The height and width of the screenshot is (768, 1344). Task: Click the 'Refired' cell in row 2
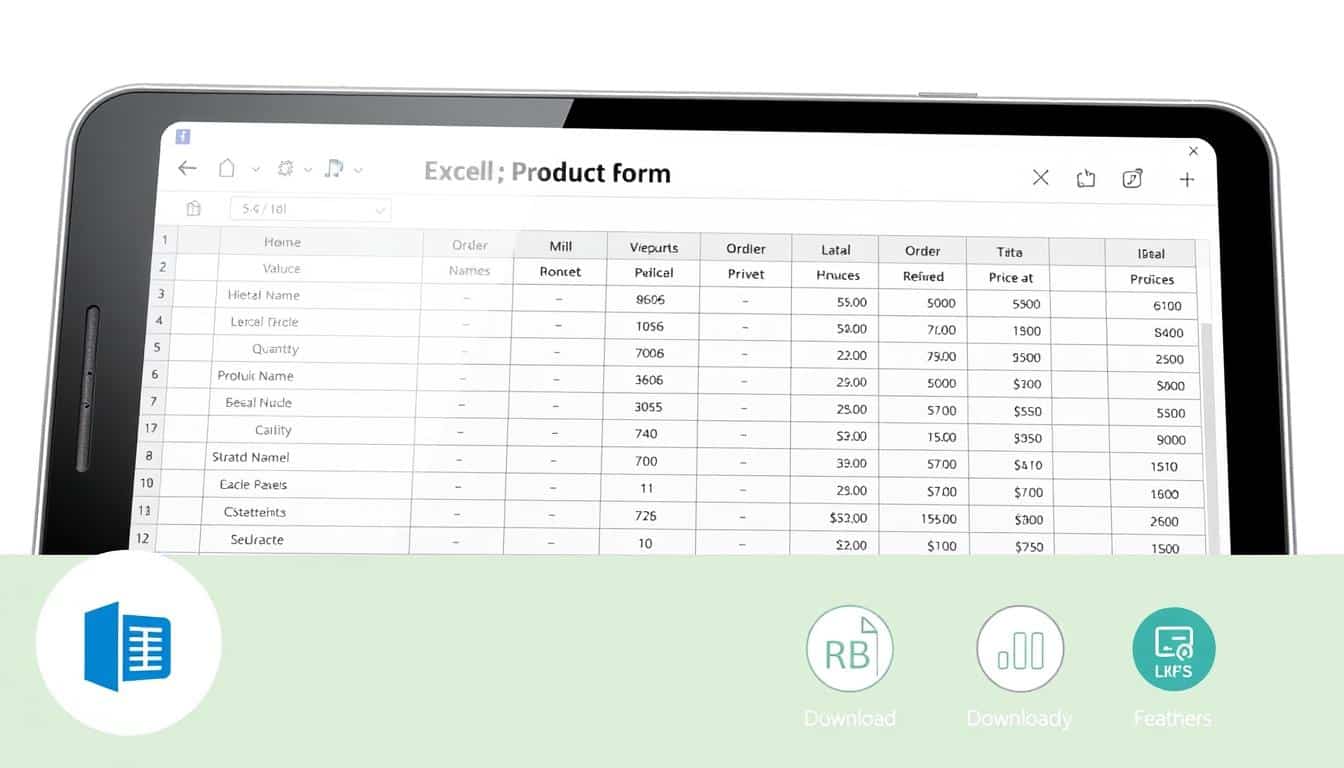923,276
